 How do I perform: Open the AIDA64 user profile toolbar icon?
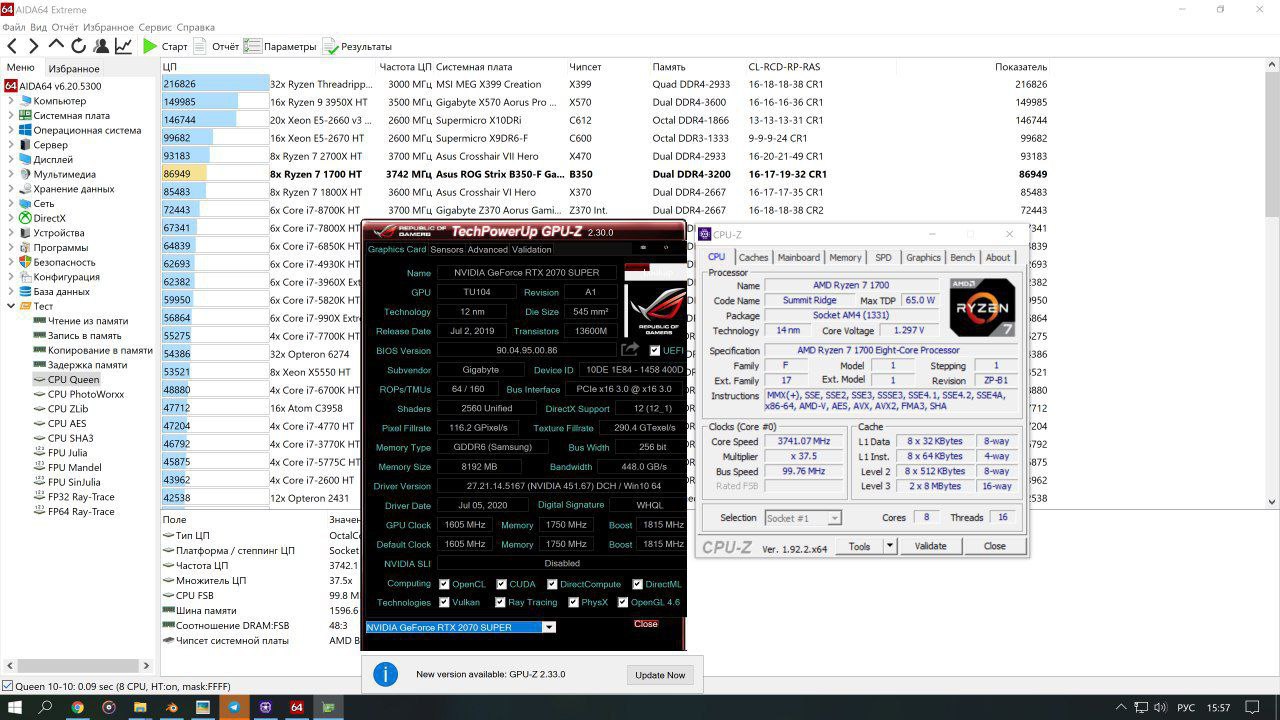(101, 46)
